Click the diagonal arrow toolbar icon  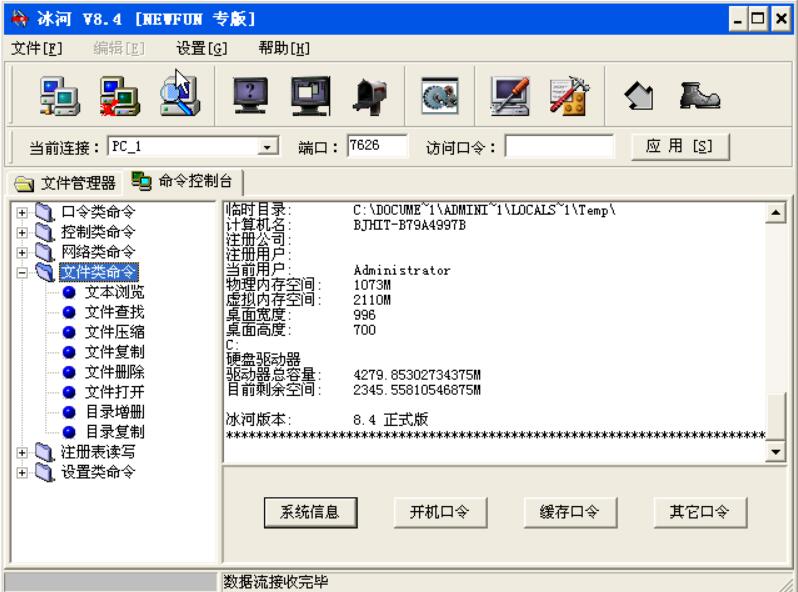(639, 96)
